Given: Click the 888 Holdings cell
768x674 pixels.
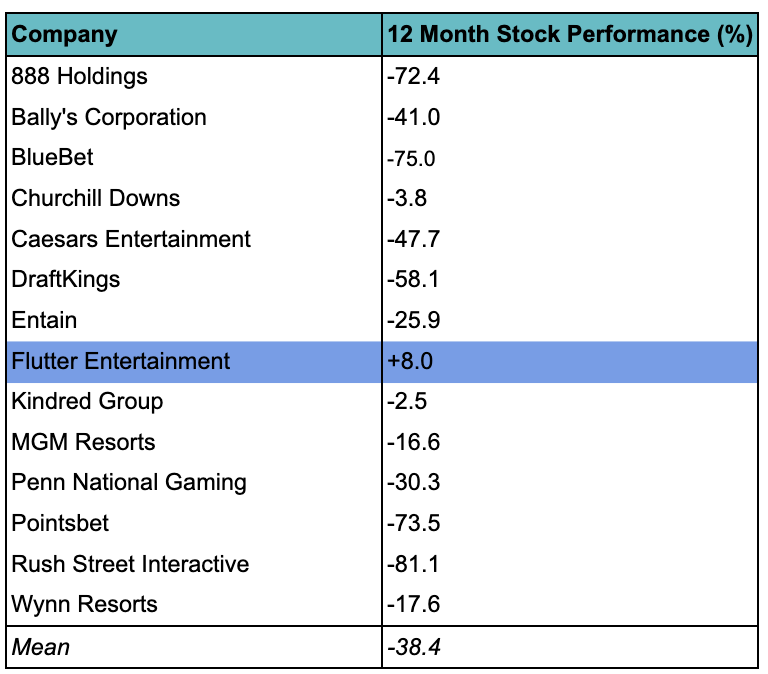Looking at the screenshot, I should [79, 76].
